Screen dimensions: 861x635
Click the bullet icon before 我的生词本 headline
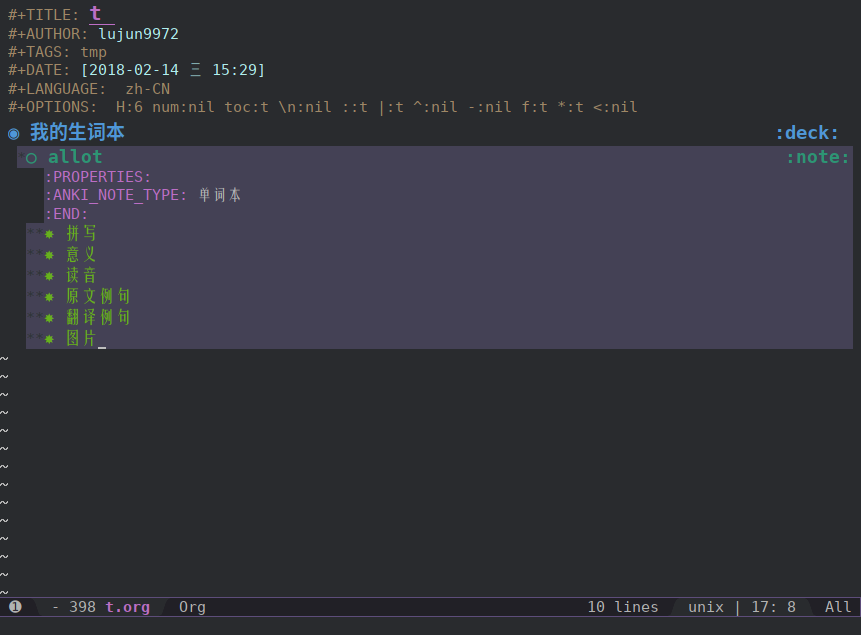click(13, 132)
